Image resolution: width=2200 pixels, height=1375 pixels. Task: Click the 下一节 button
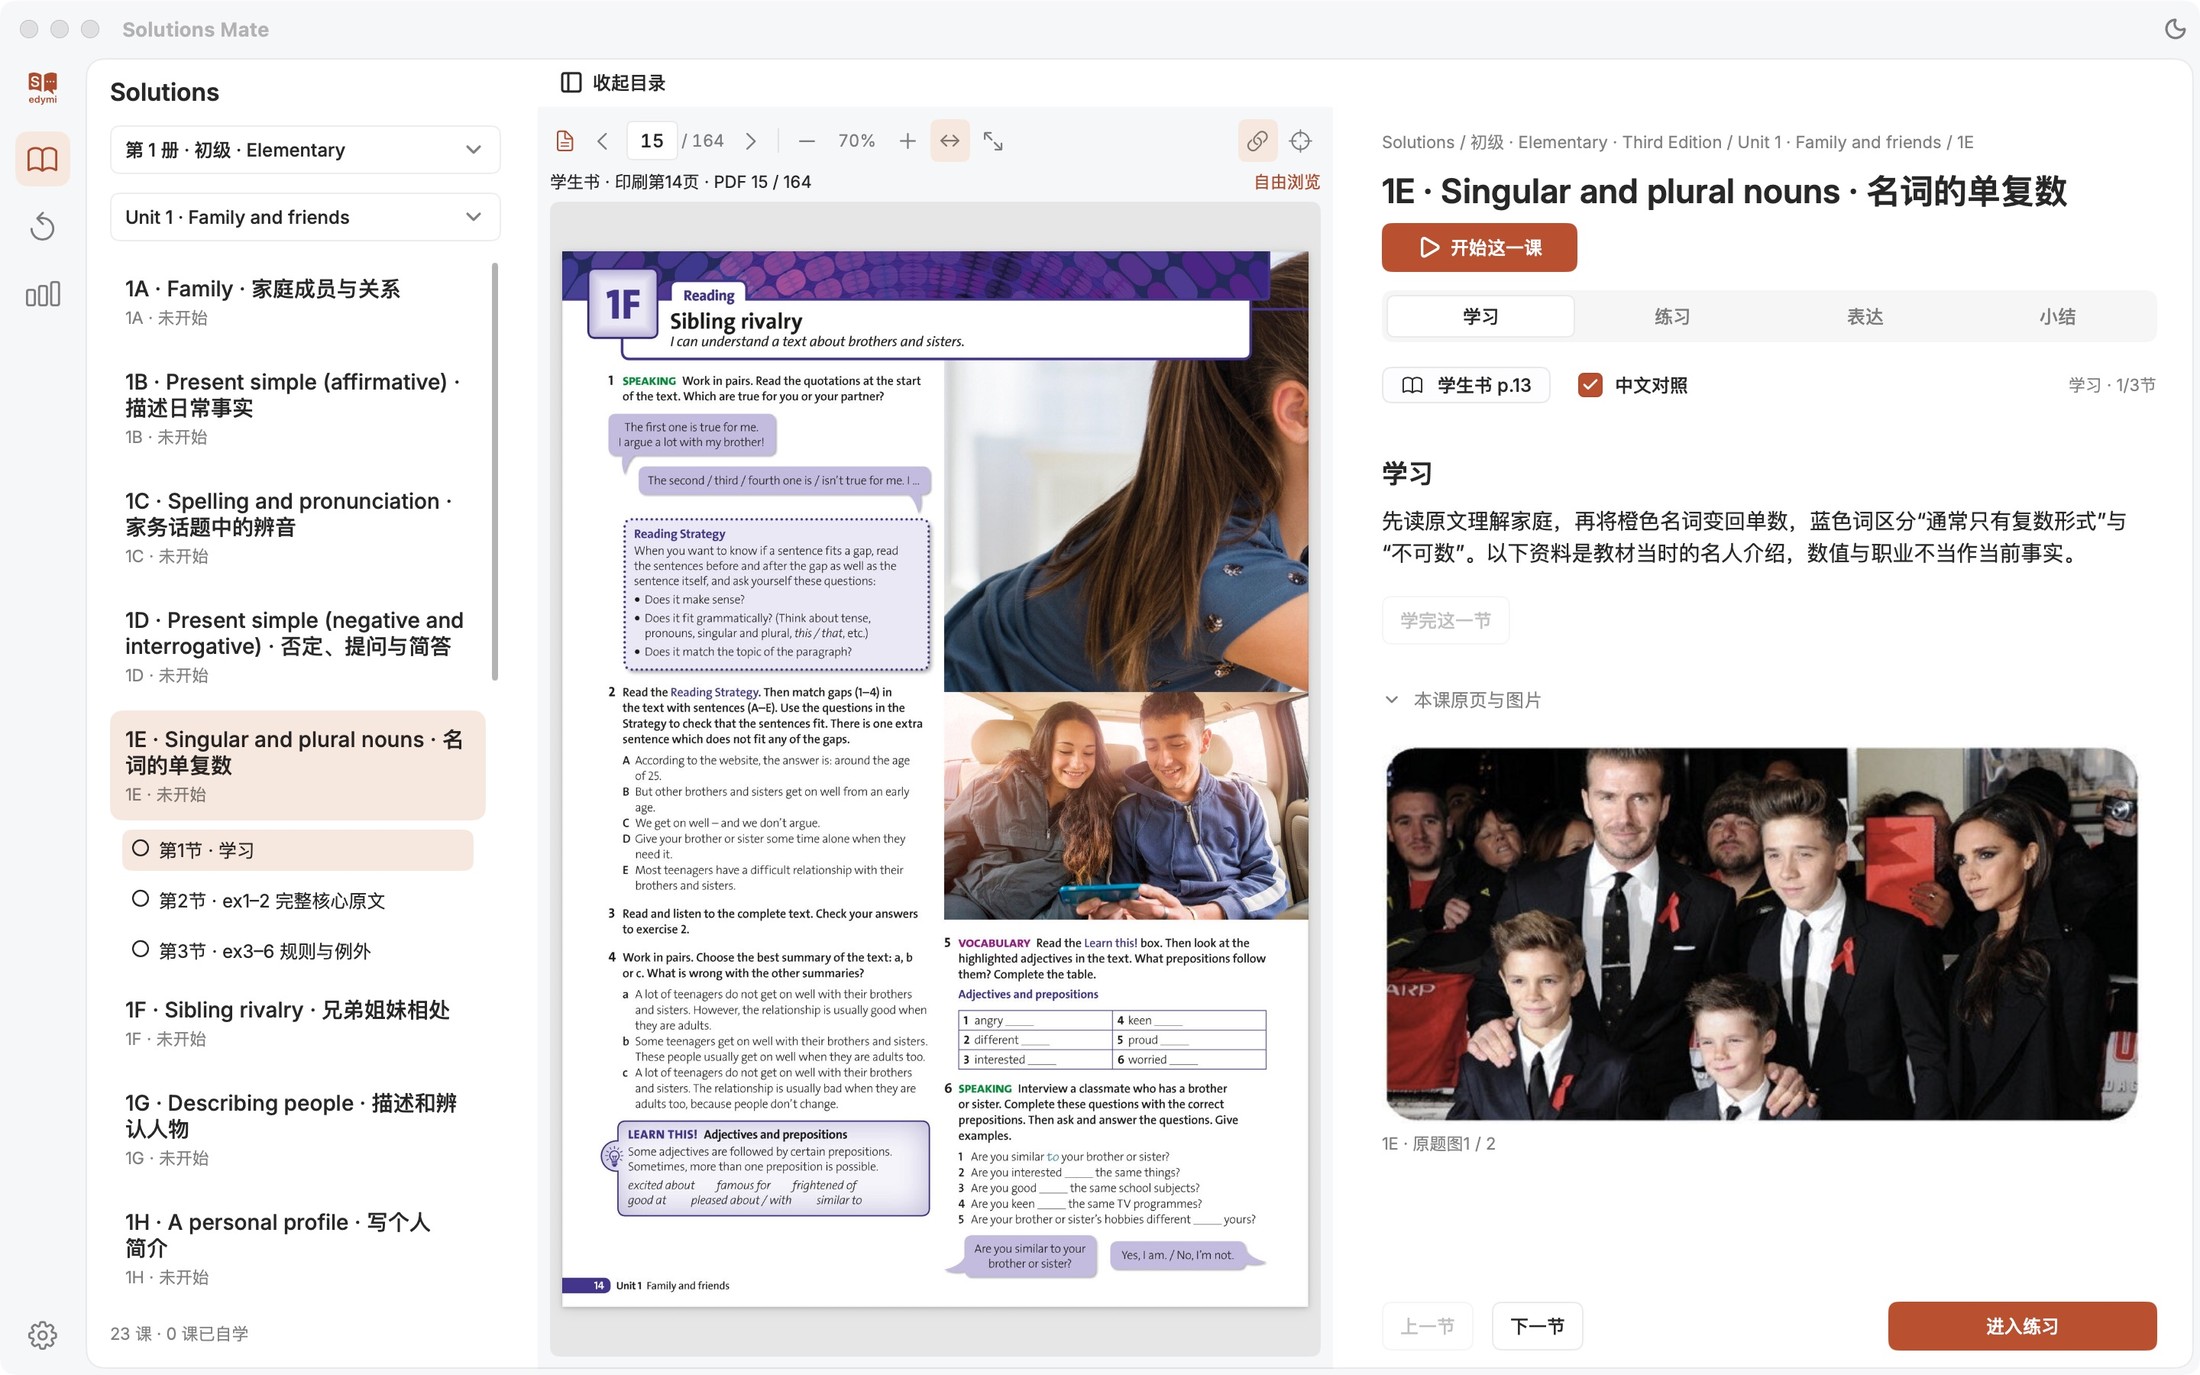(1537, 1326)
